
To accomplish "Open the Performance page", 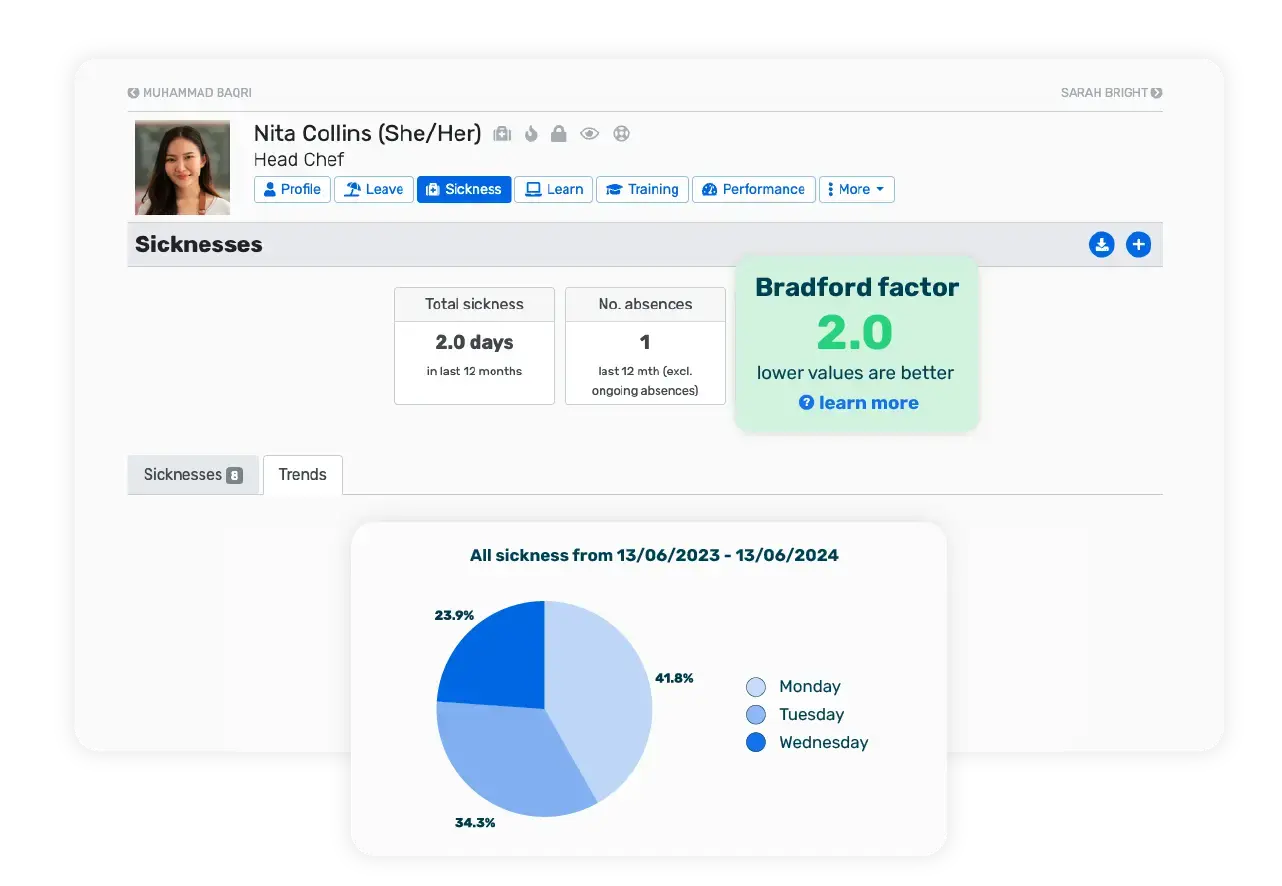I will click(753, 189).
